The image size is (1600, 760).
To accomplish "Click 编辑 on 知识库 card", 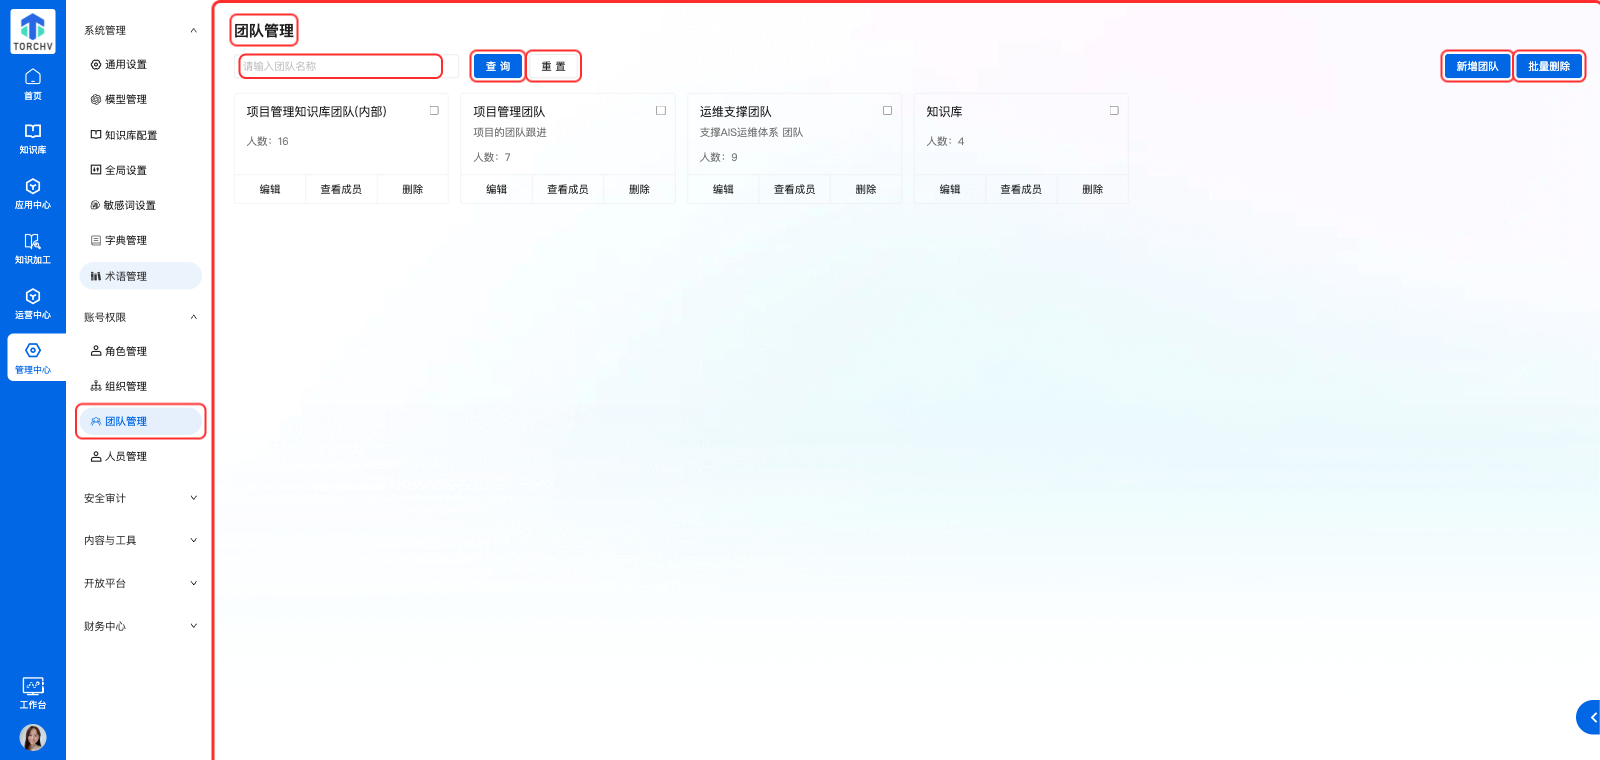I will click(950, 189).
